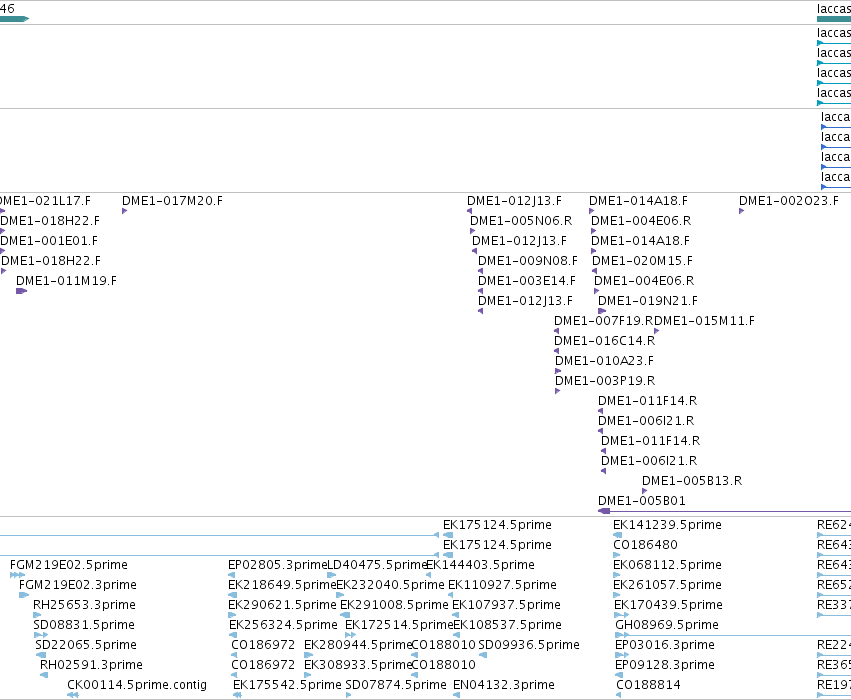Select the EP02805.3prime EST label
Image resolution: width=851 pixels, height=700 pixels.
(x=277, y=565)
